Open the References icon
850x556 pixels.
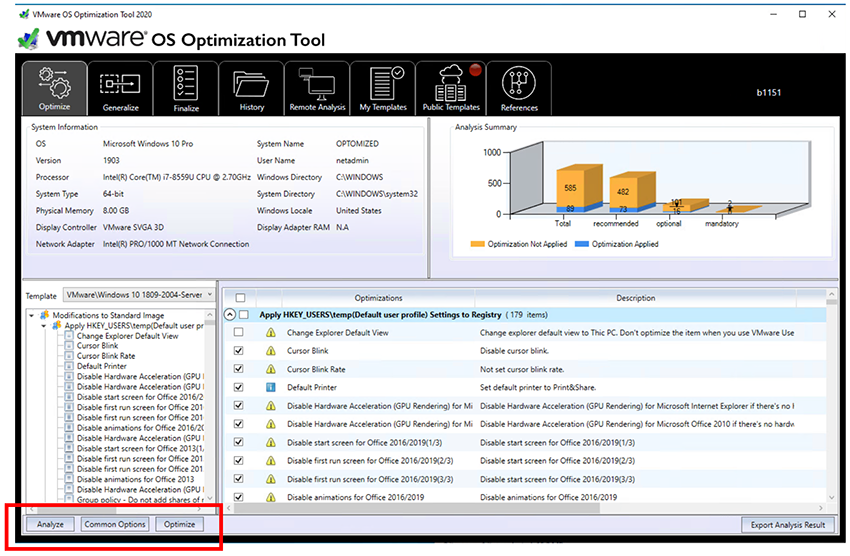pyautogui.click(x=518, y=83)
